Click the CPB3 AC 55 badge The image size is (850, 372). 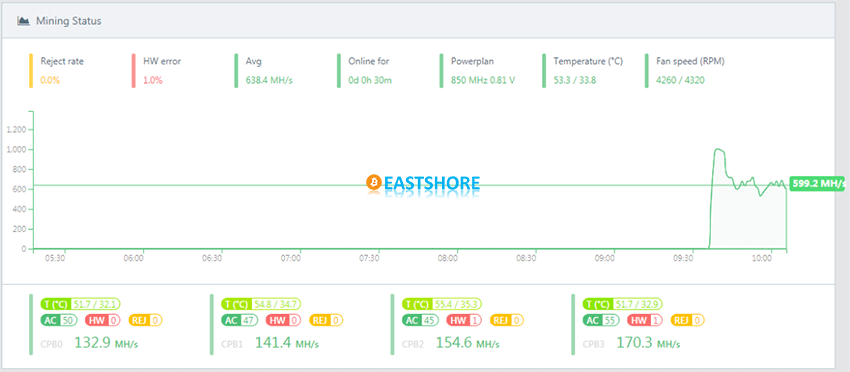(x=601, y=320)
